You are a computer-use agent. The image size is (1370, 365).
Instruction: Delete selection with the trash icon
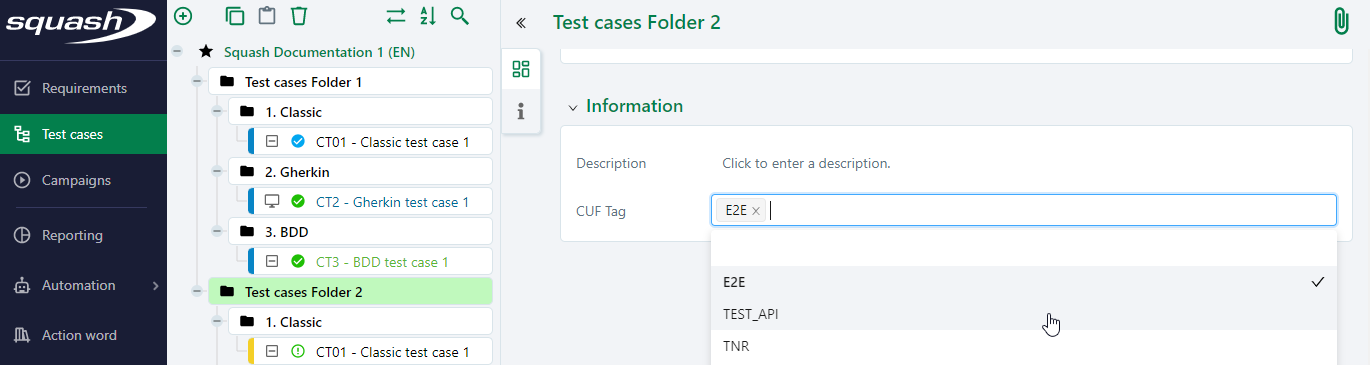(298, 16)
